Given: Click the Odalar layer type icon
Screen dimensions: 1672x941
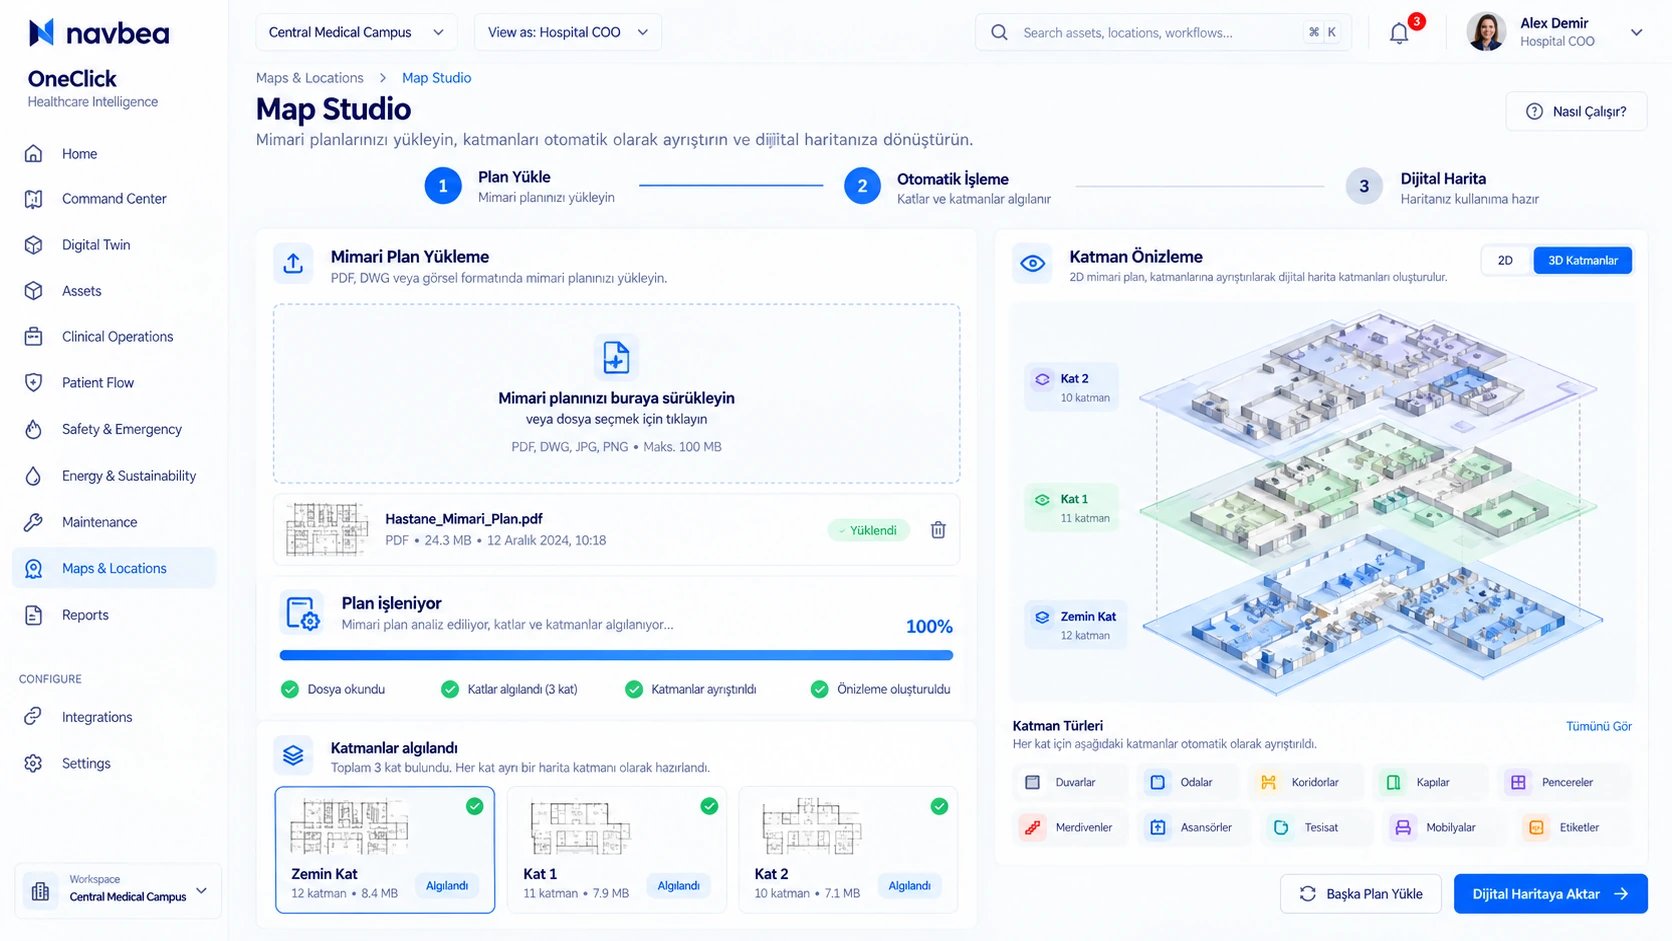Looking at the screenshot, I should pyautogui.click(x=1157, y=782).
